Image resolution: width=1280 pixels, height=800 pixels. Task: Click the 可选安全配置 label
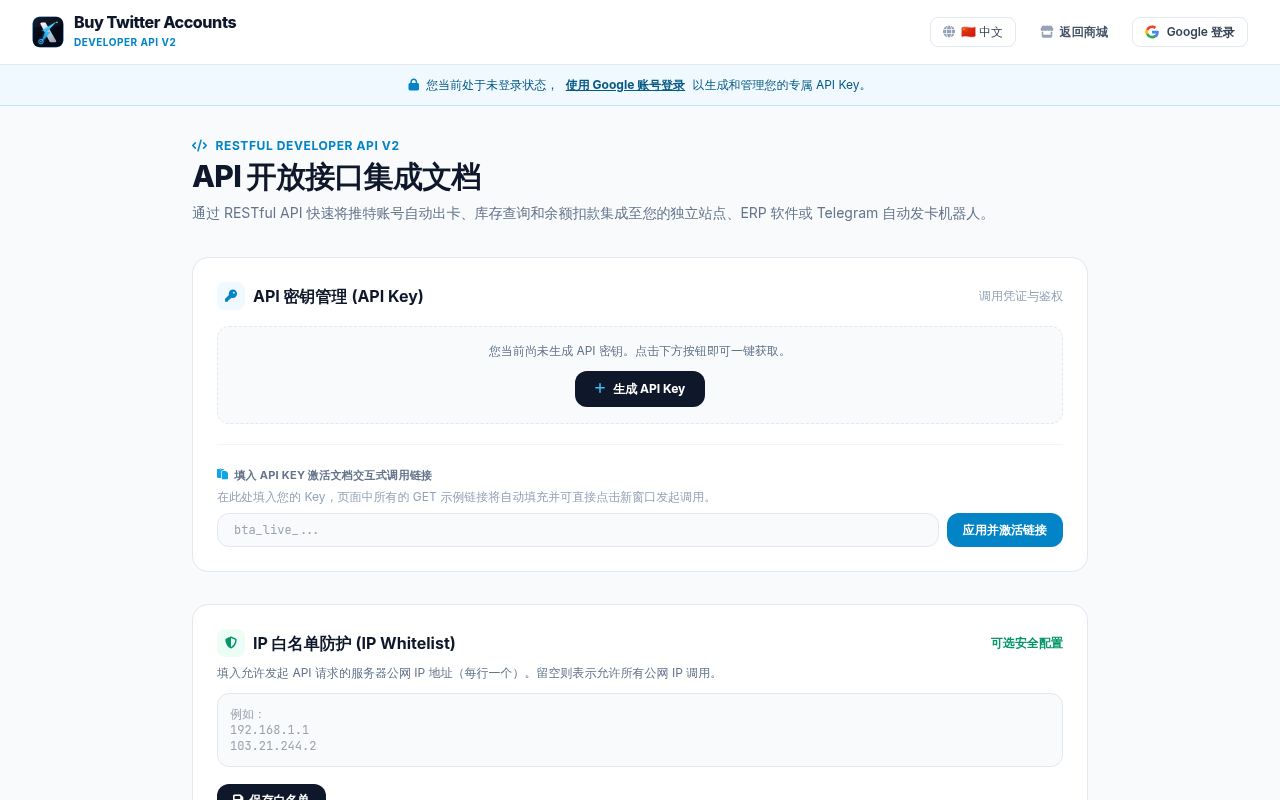[x=1027, y=643]
